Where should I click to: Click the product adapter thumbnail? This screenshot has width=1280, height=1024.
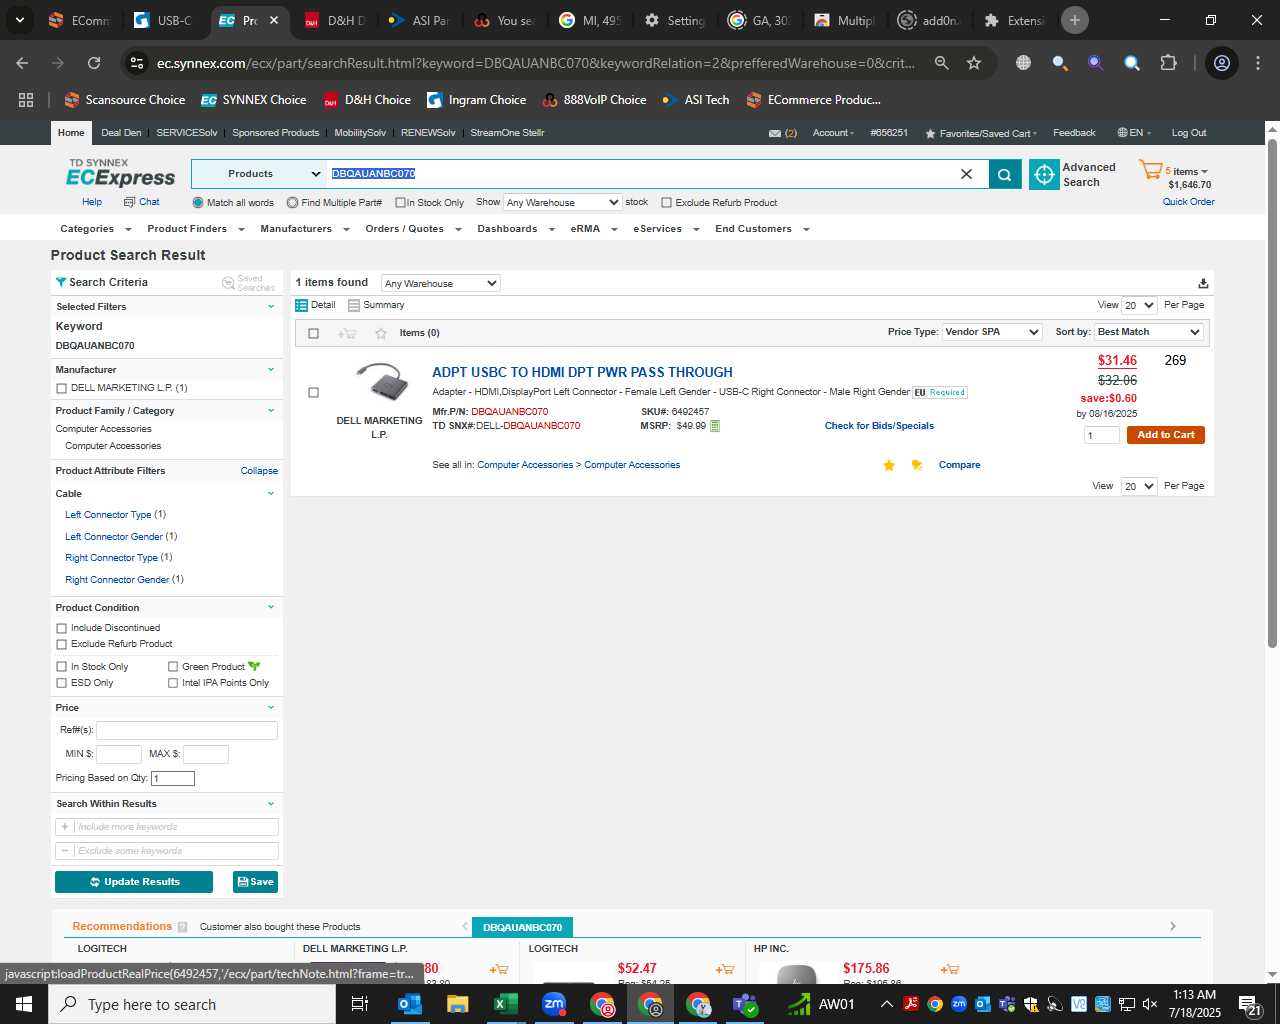click(382, 383)
